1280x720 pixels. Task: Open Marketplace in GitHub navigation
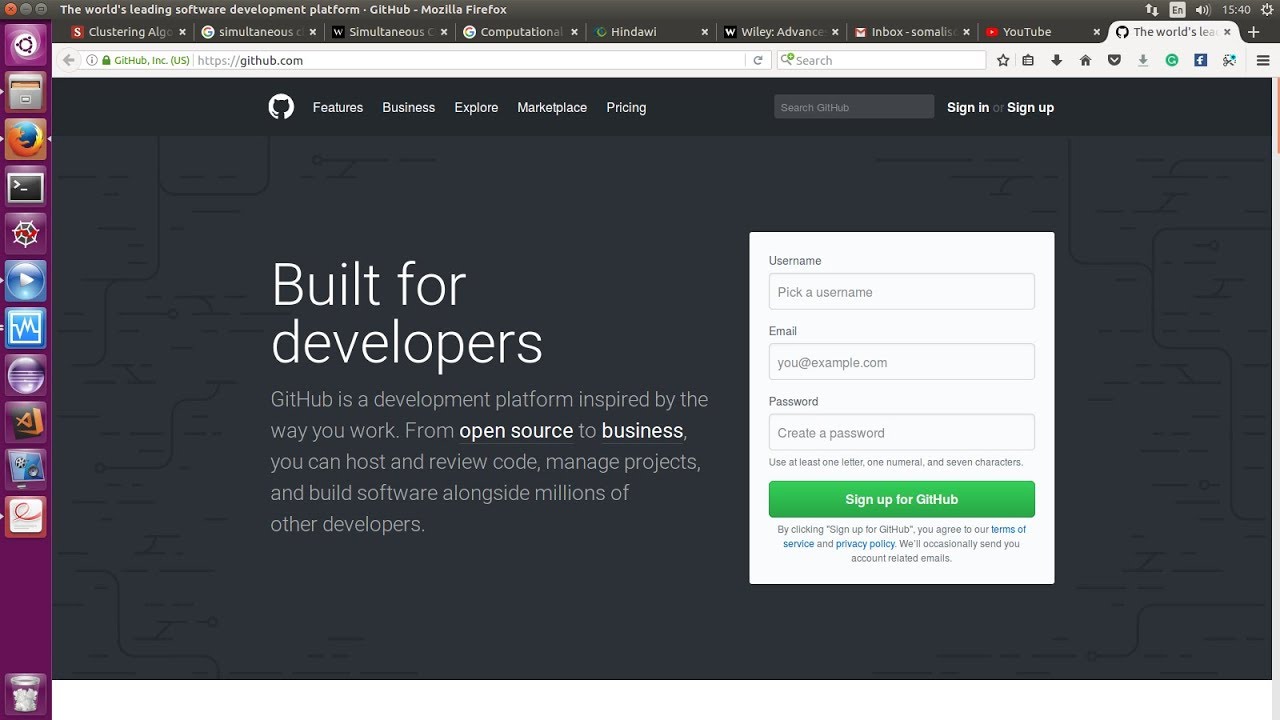coord(552,107)
